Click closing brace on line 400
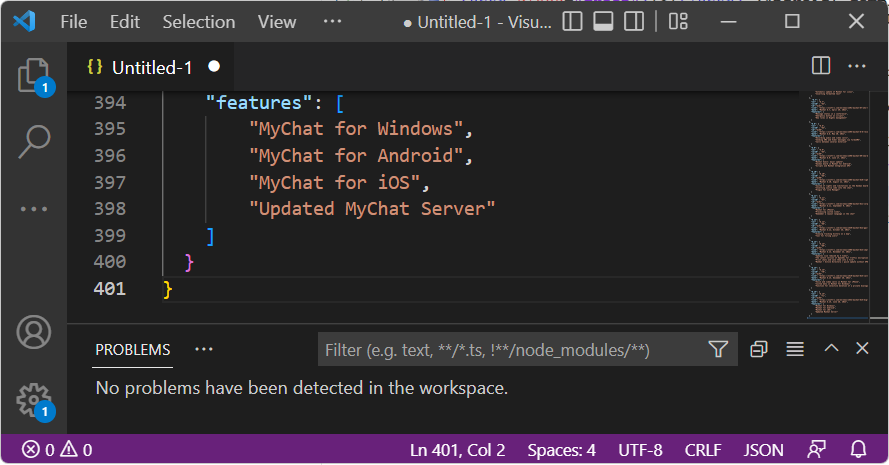Image resolution: width=889 pixels, height=465 pixels. point(189,262)
